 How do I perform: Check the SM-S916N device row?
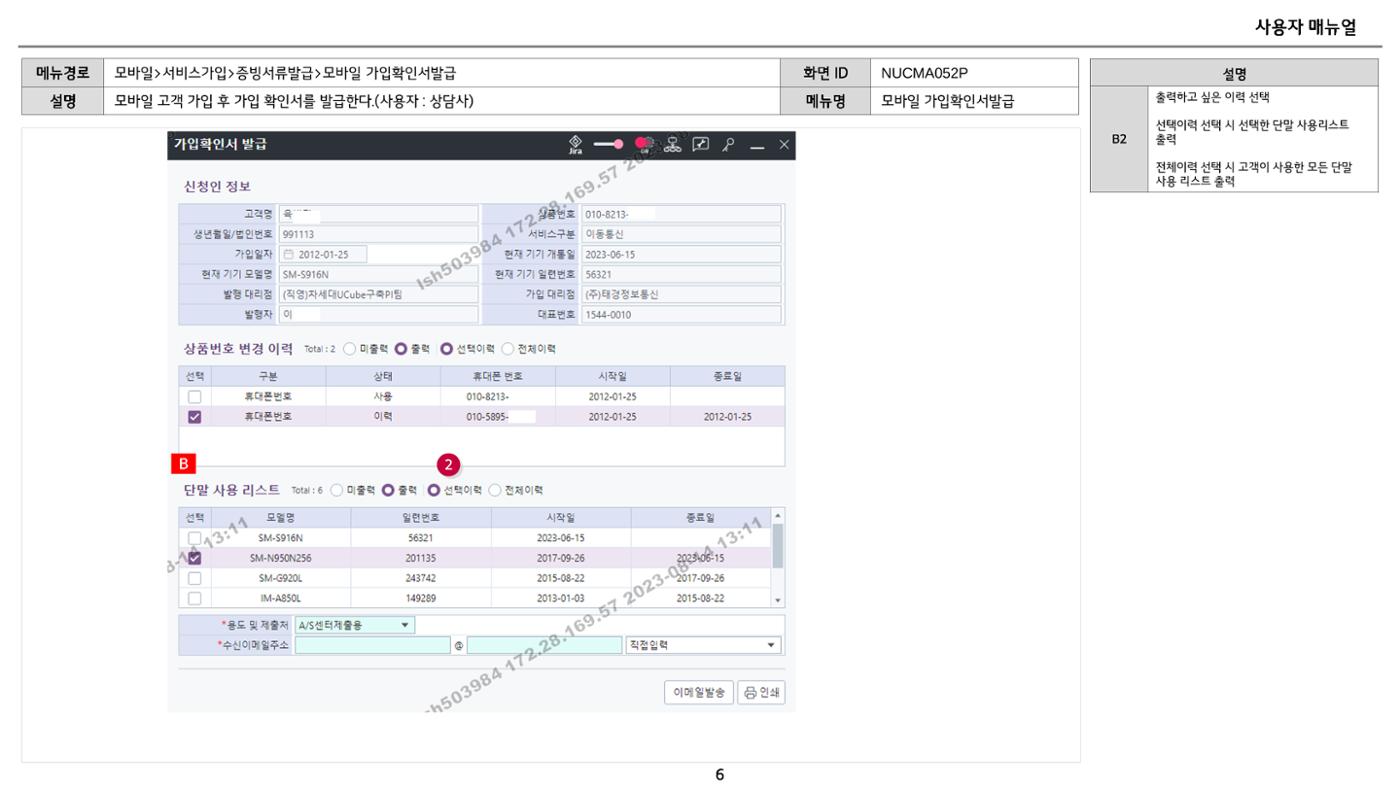(195, 538)
